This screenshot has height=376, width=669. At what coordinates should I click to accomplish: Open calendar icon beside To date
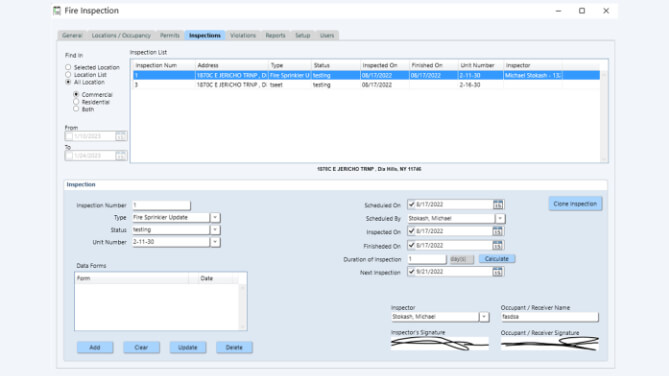click(121, 156)
